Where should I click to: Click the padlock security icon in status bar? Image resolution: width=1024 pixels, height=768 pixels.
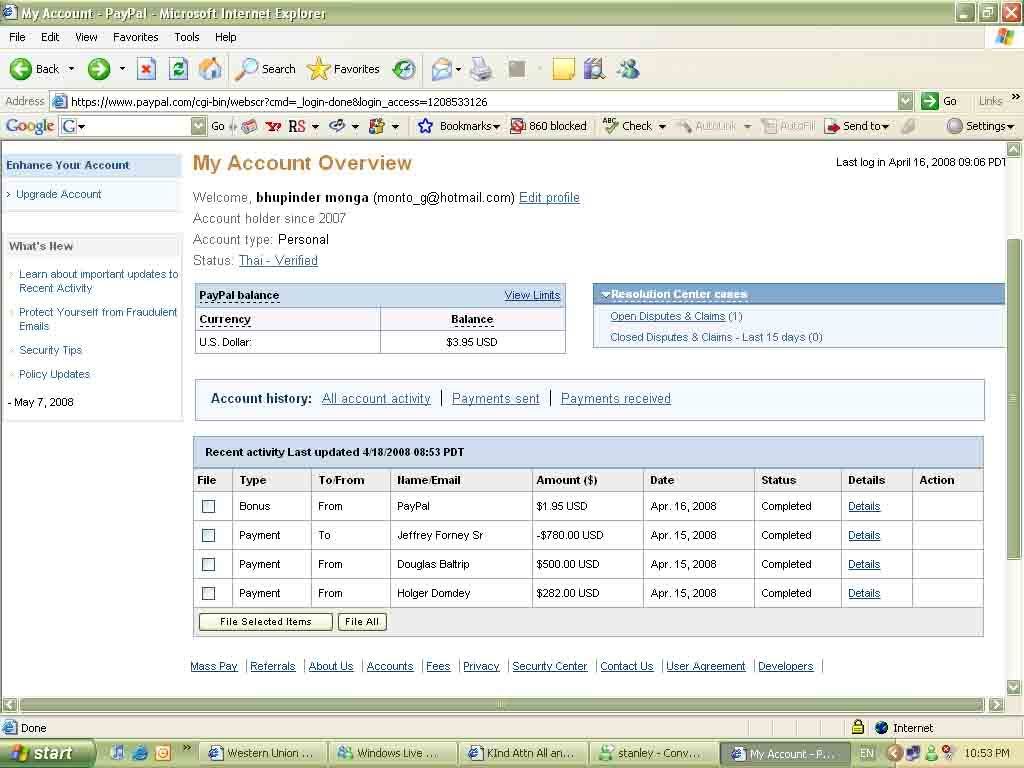pyautogui.click(x=858, y=727)
